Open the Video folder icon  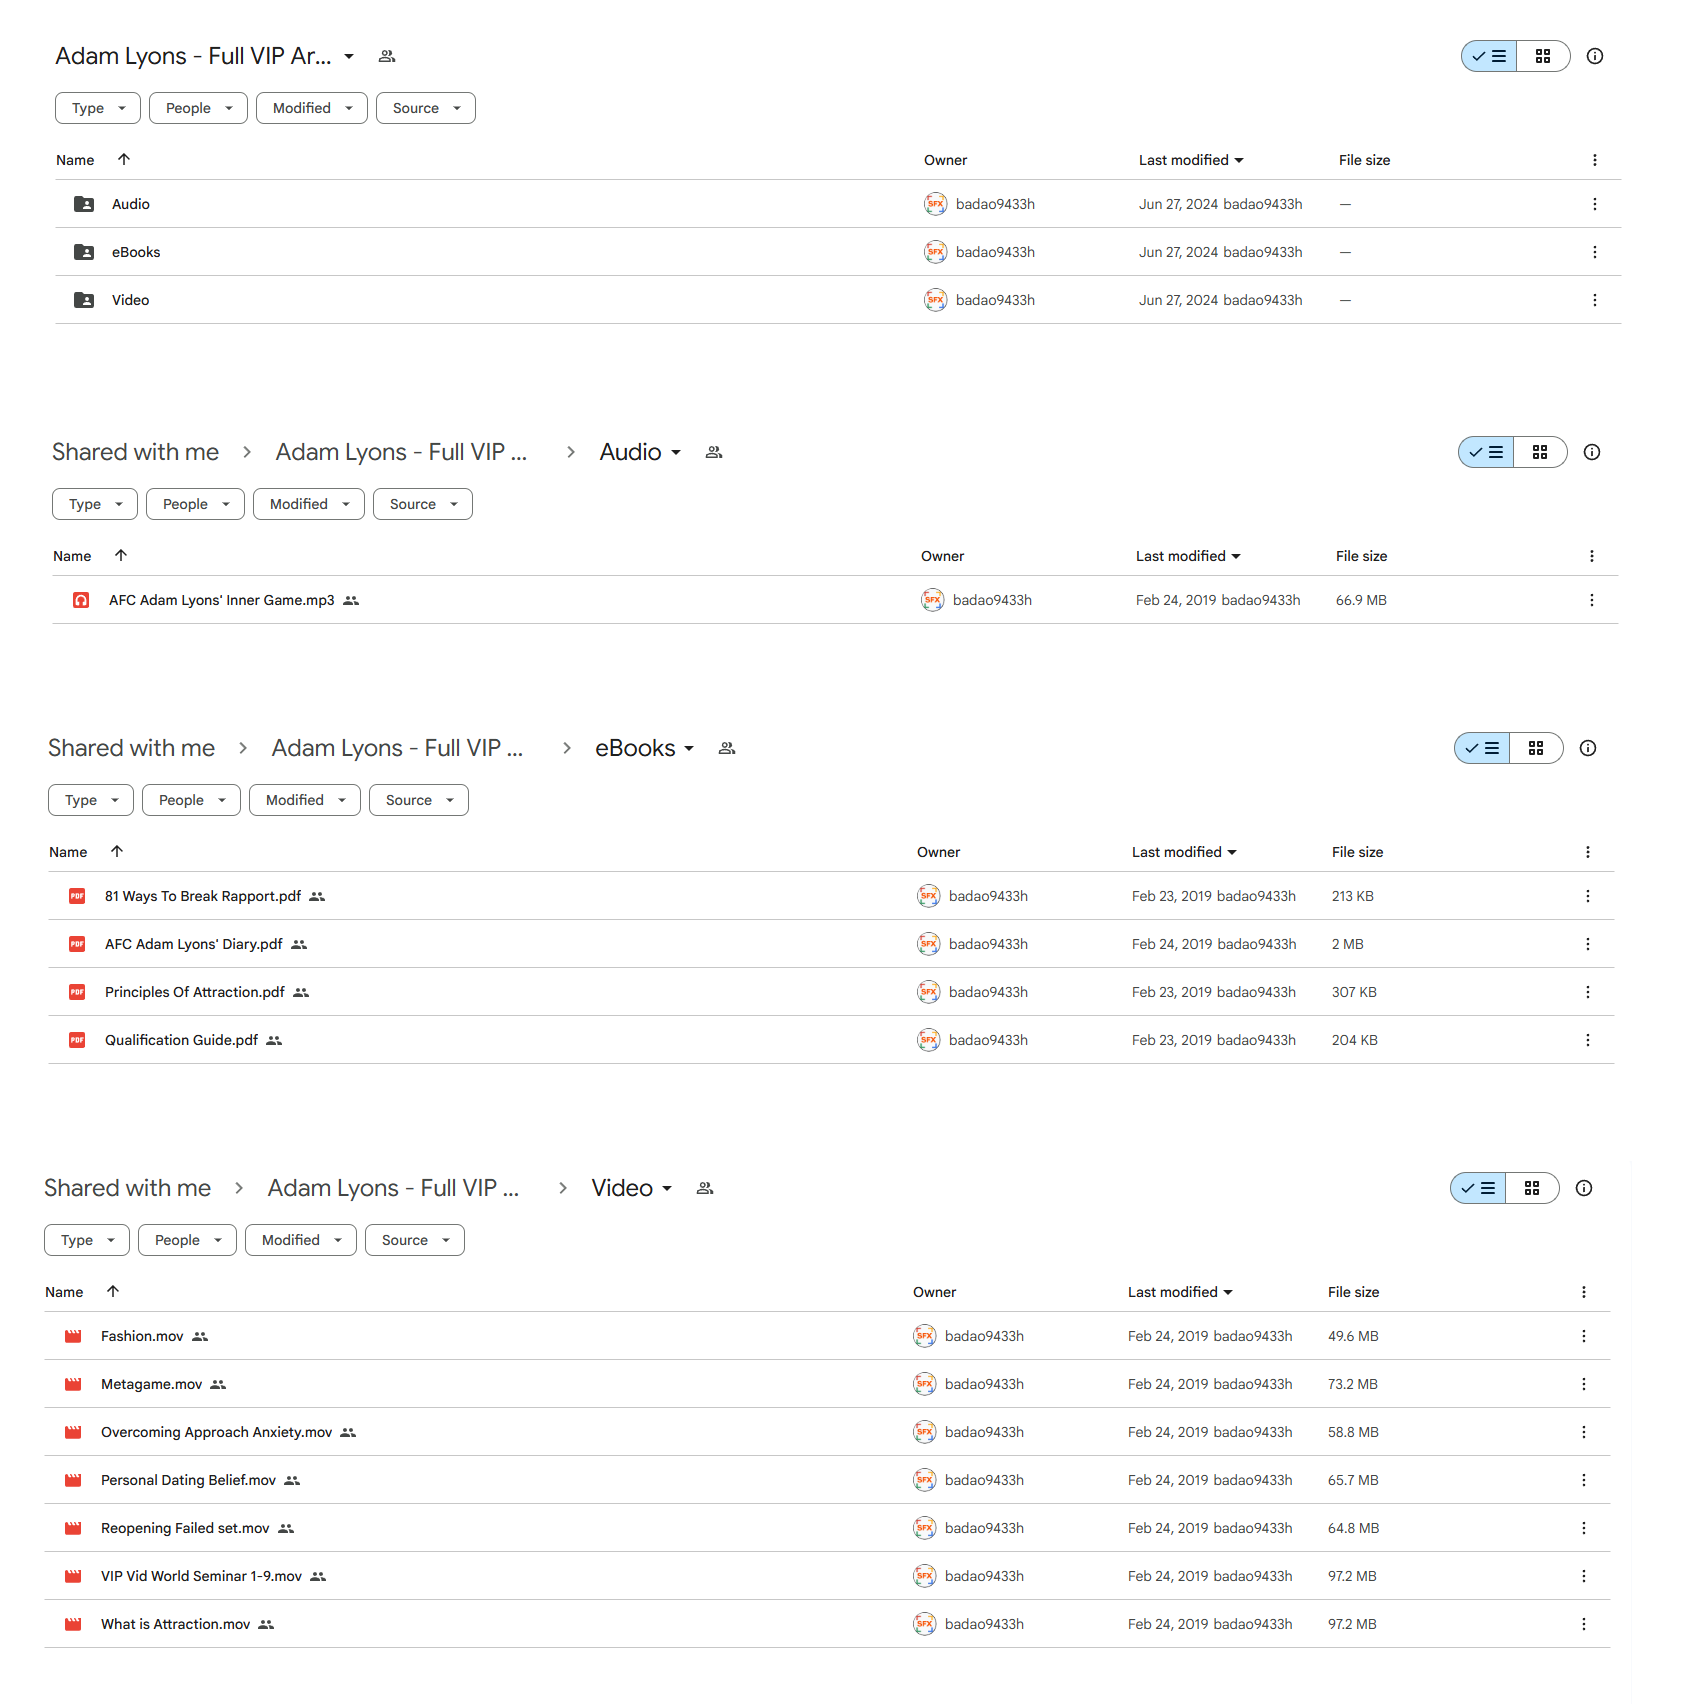84,300
